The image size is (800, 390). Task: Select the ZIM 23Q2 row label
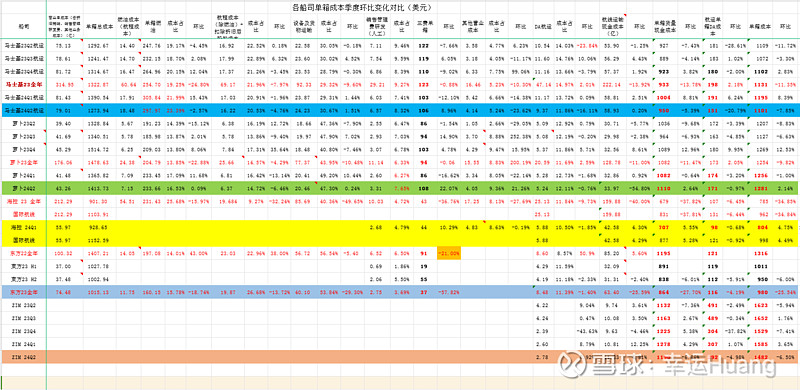coord(23,305)
